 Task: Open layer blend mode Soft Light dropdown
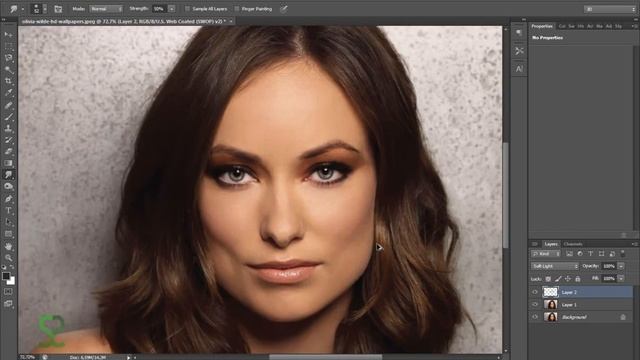(x=555, y=266)
